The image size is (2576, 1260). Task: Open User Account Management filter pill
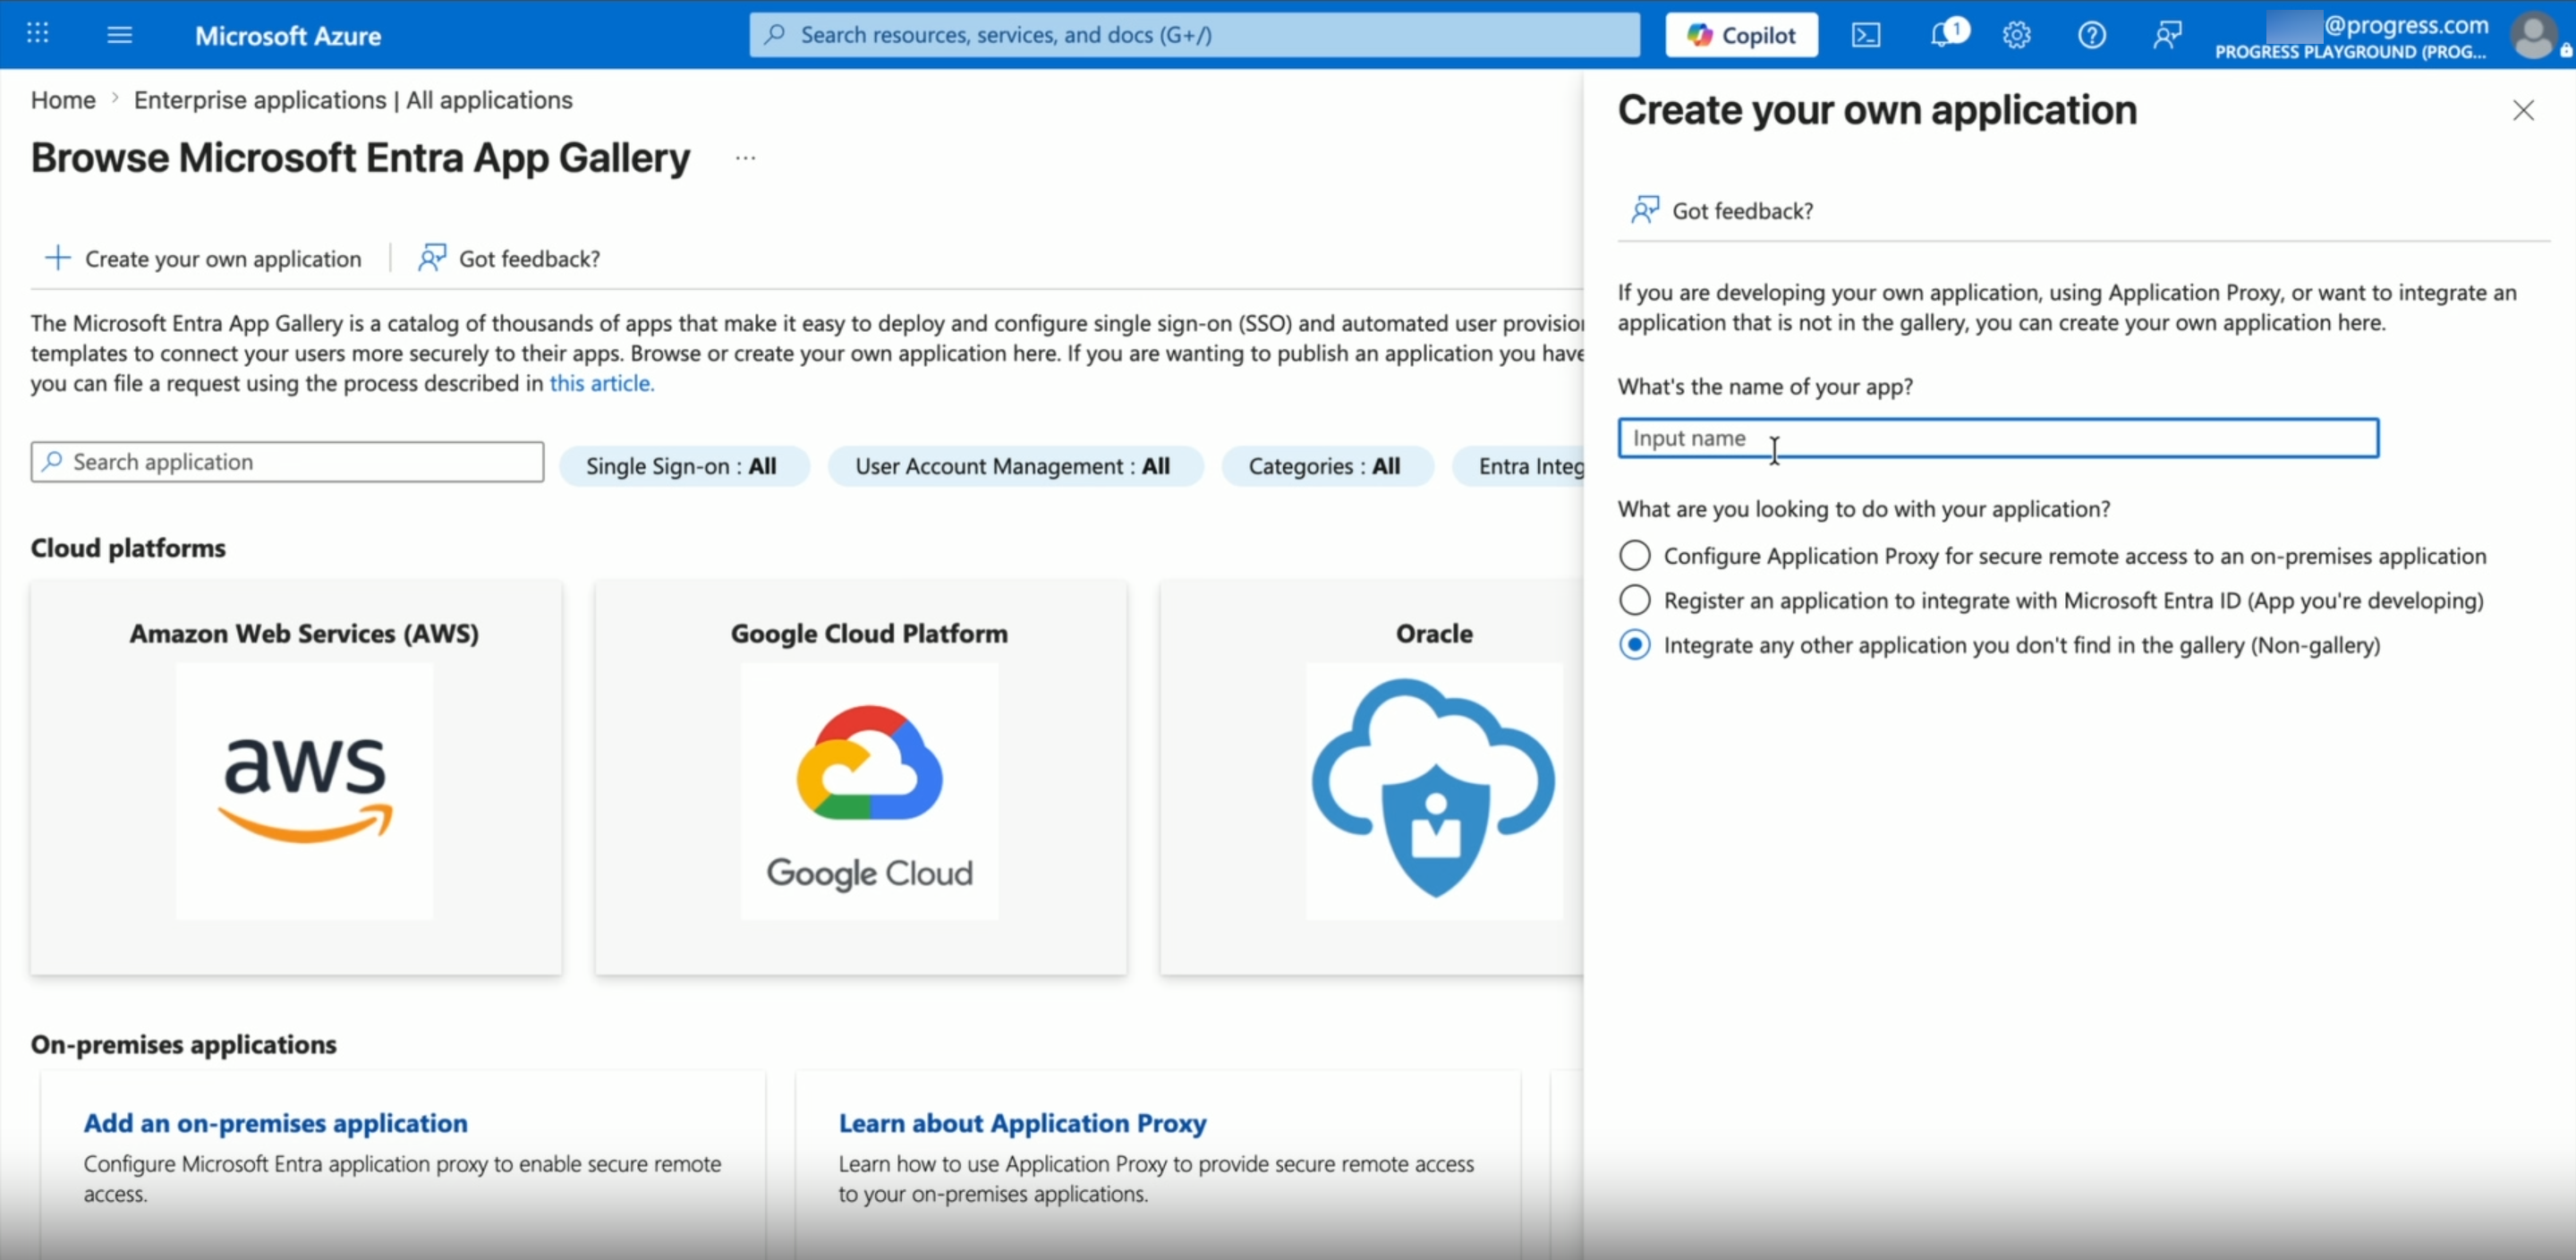pos(1015,466)
